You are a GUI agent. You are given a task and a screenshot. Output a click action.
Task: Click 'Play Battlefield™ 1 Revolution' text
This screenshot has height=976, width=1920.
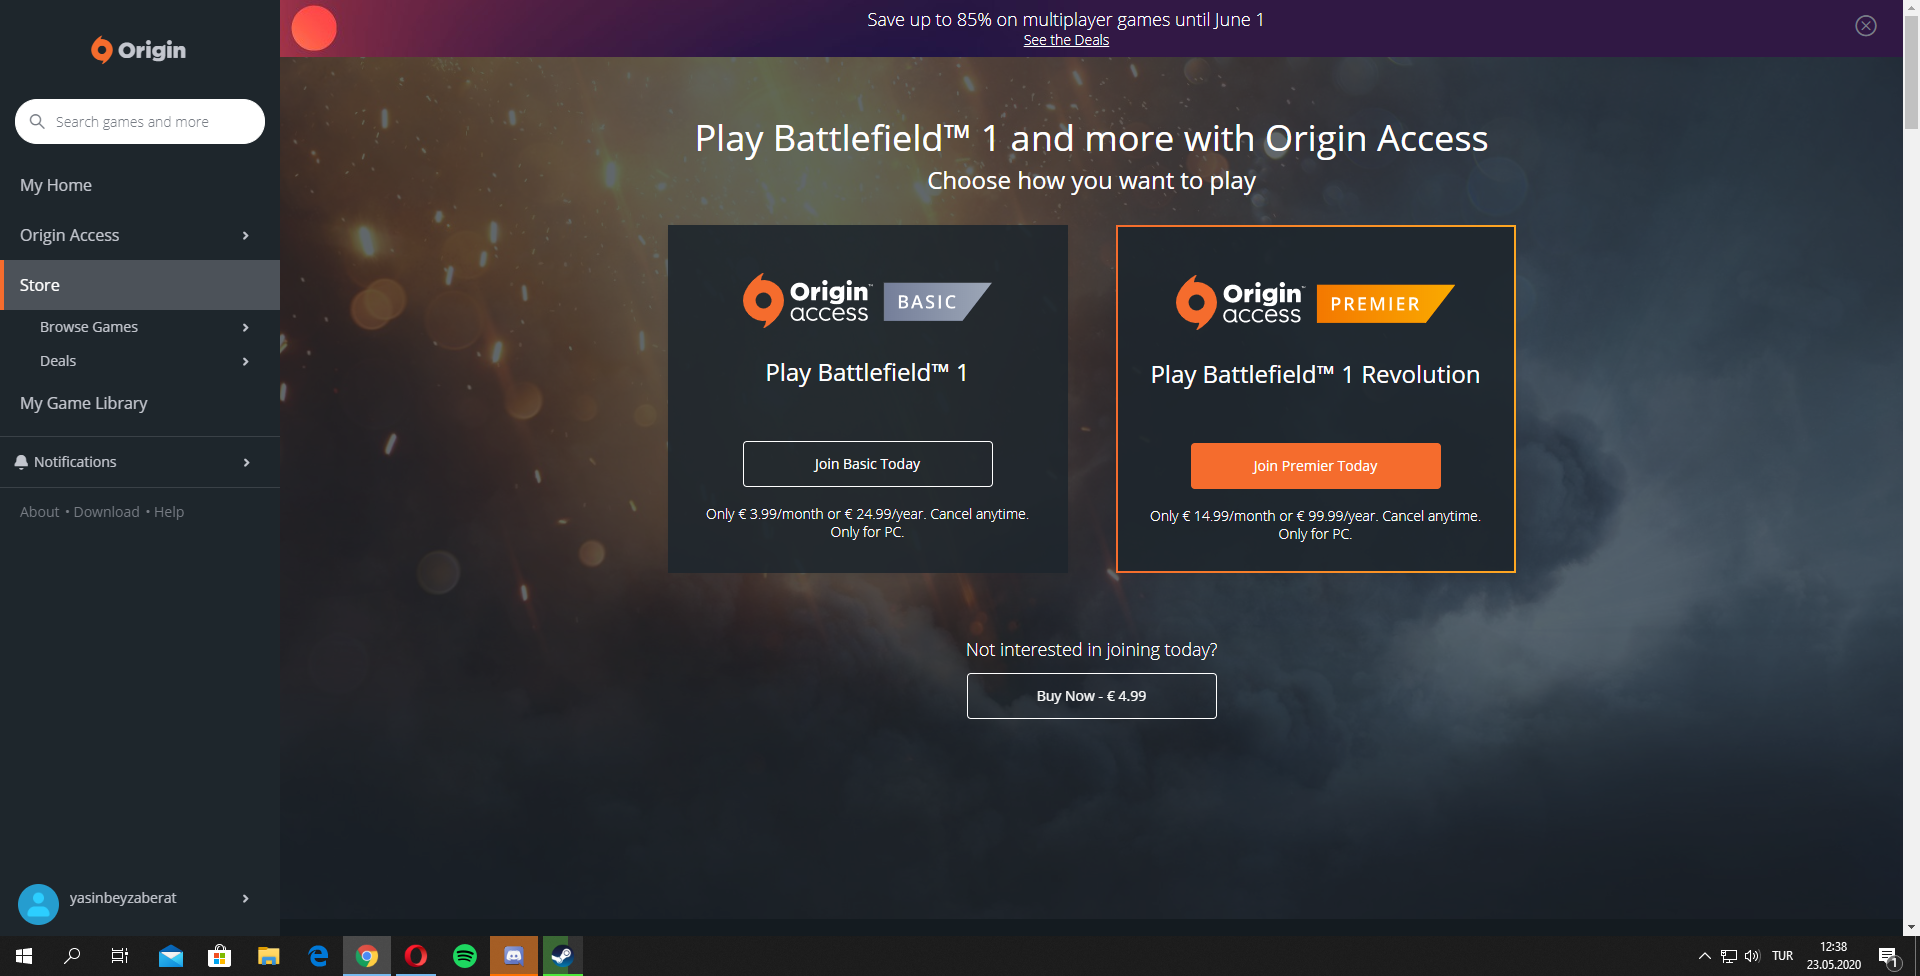(1315, 375)
